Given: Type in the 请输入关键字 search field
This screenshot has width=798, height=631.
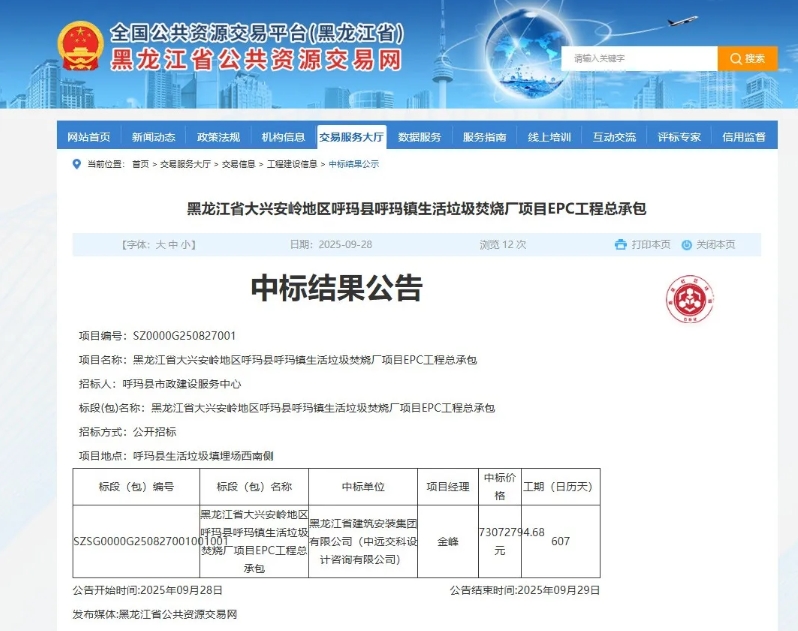Looking at the screenshot, I should [x=641, y=59].
